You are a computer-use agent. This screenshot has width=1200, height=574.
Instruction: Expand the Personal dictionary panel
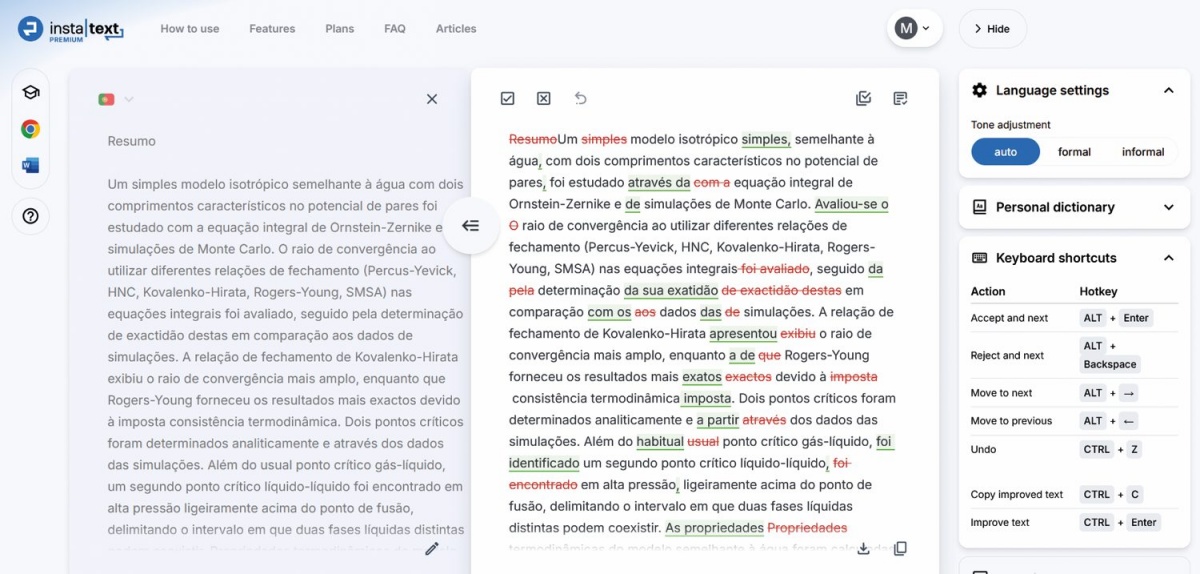tap(1168, 207)
